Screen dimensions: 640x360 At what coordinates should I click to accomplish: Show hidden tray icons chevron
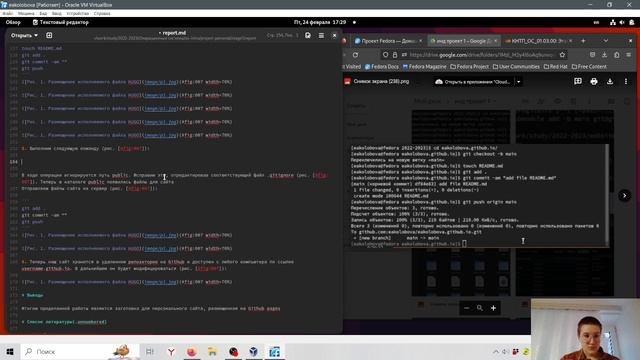(x=496, y=351)
